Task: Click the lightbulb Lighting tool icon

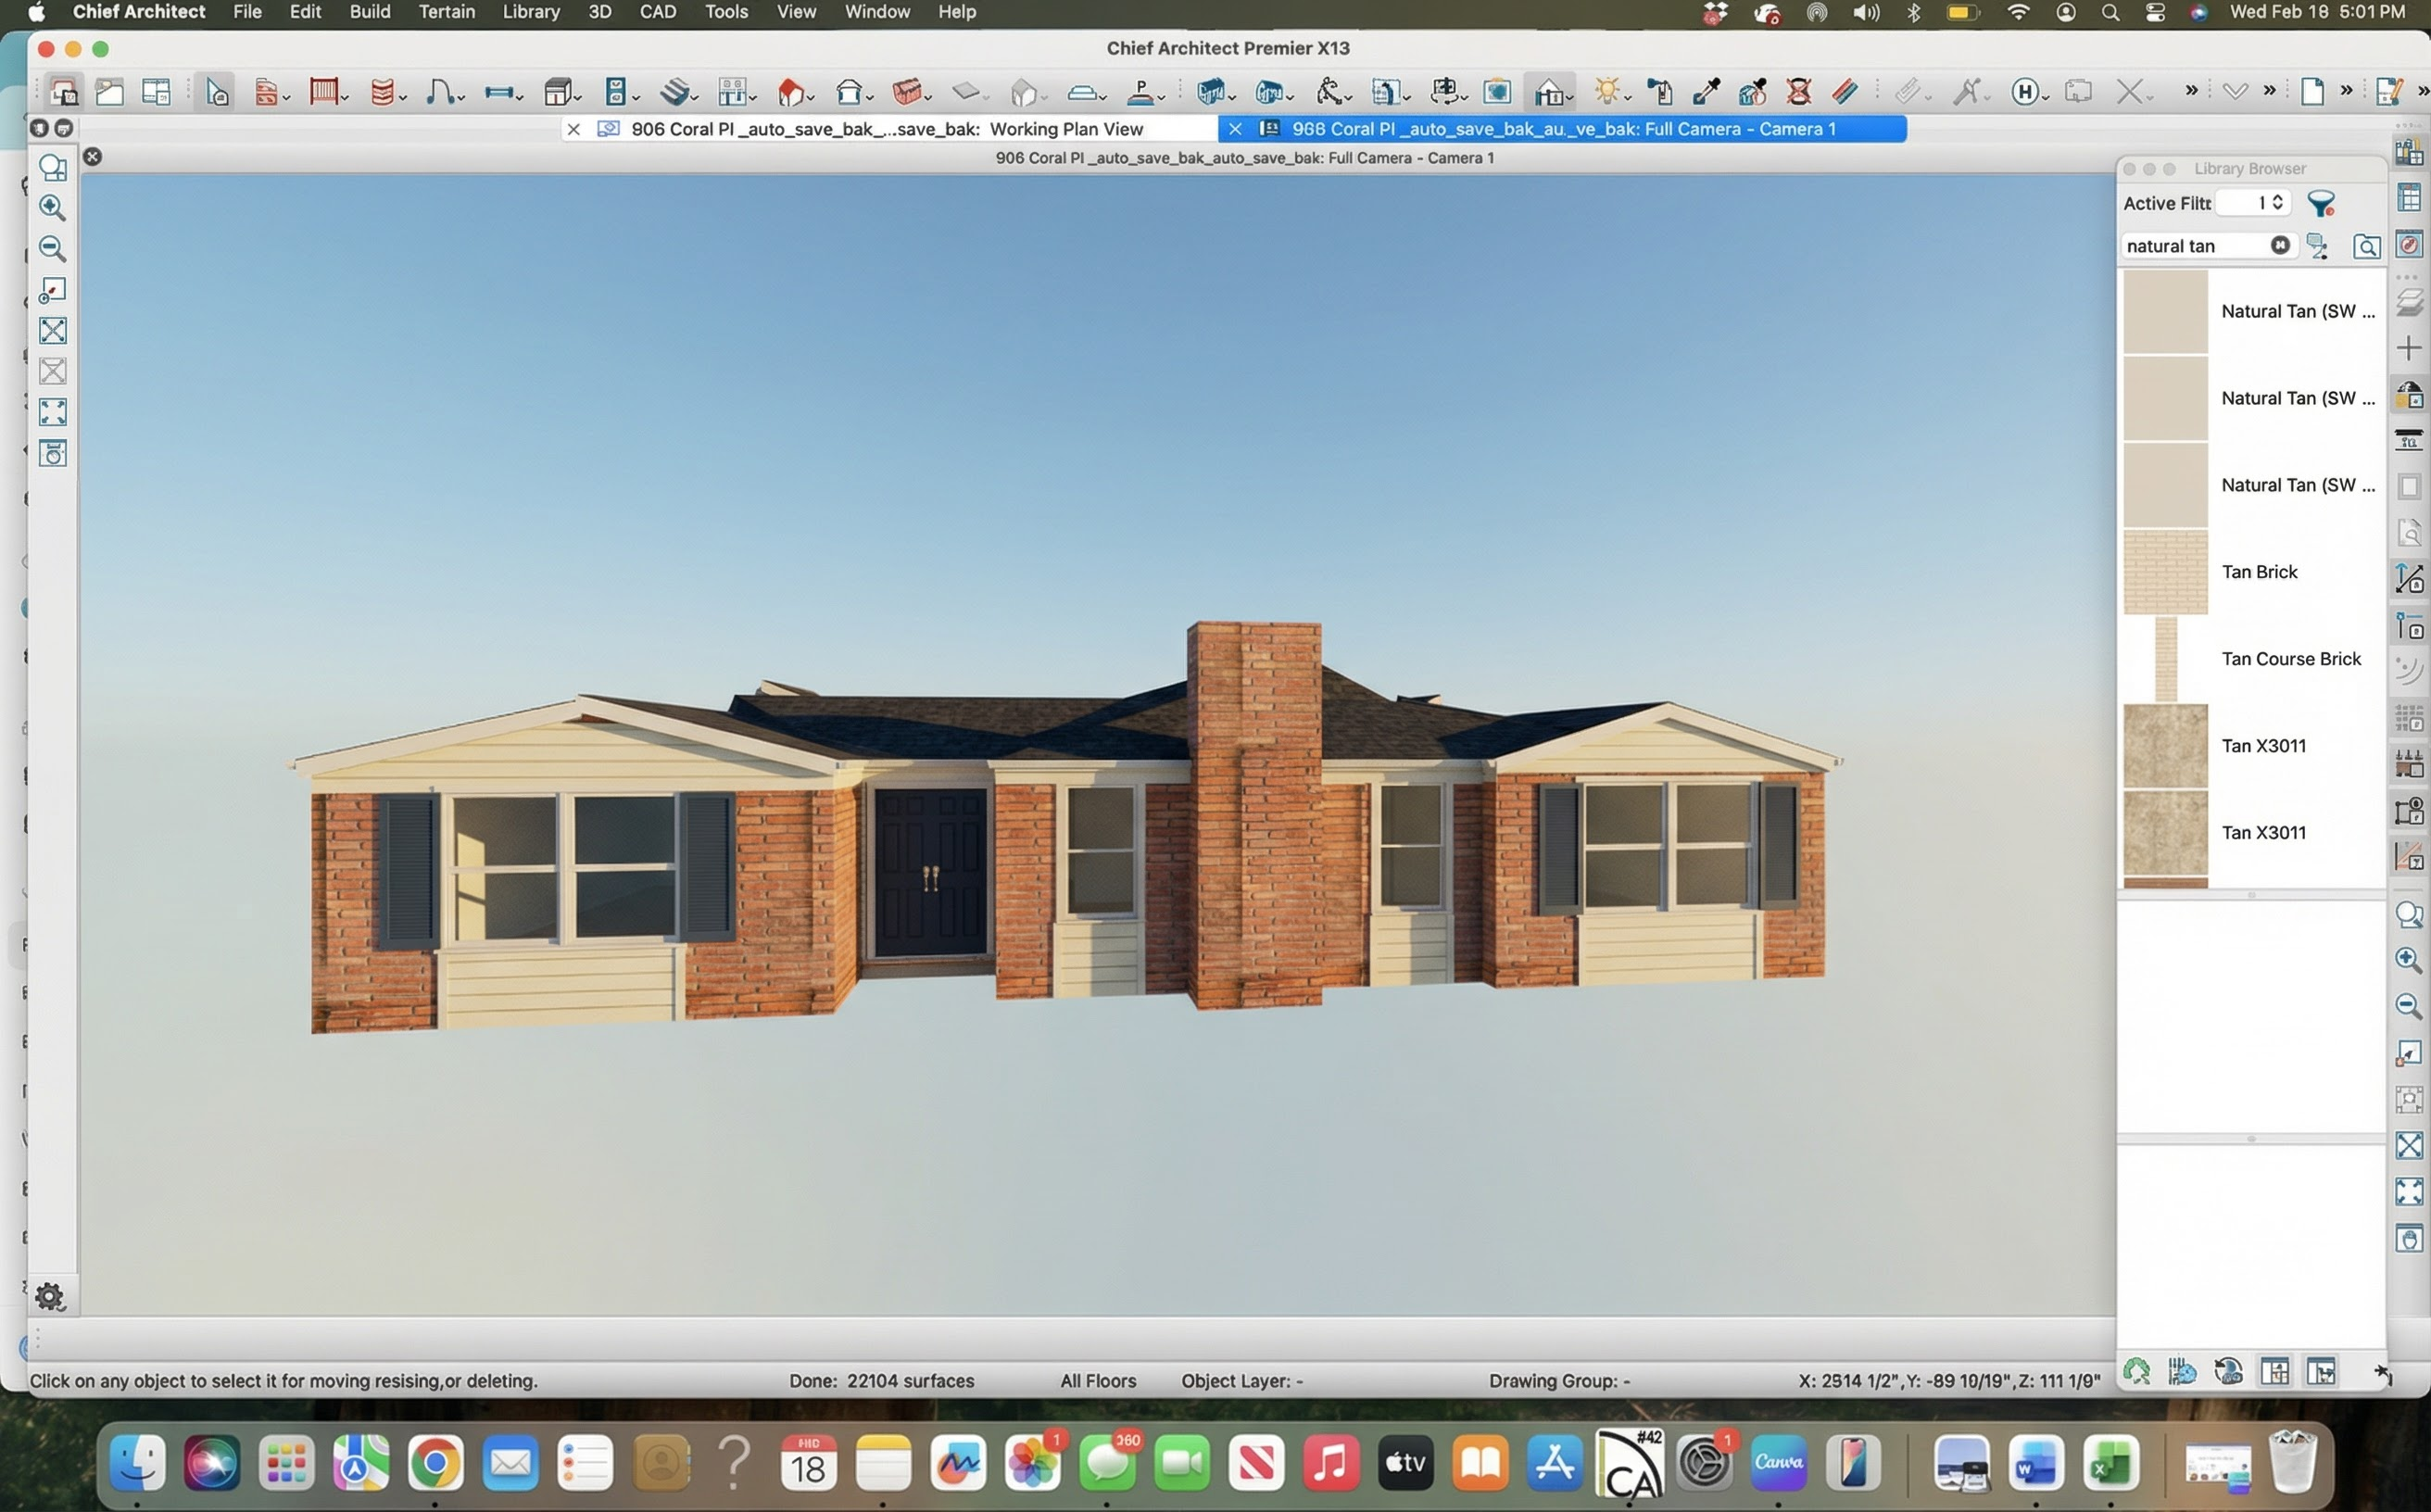Action: (x=1606, y=92)
